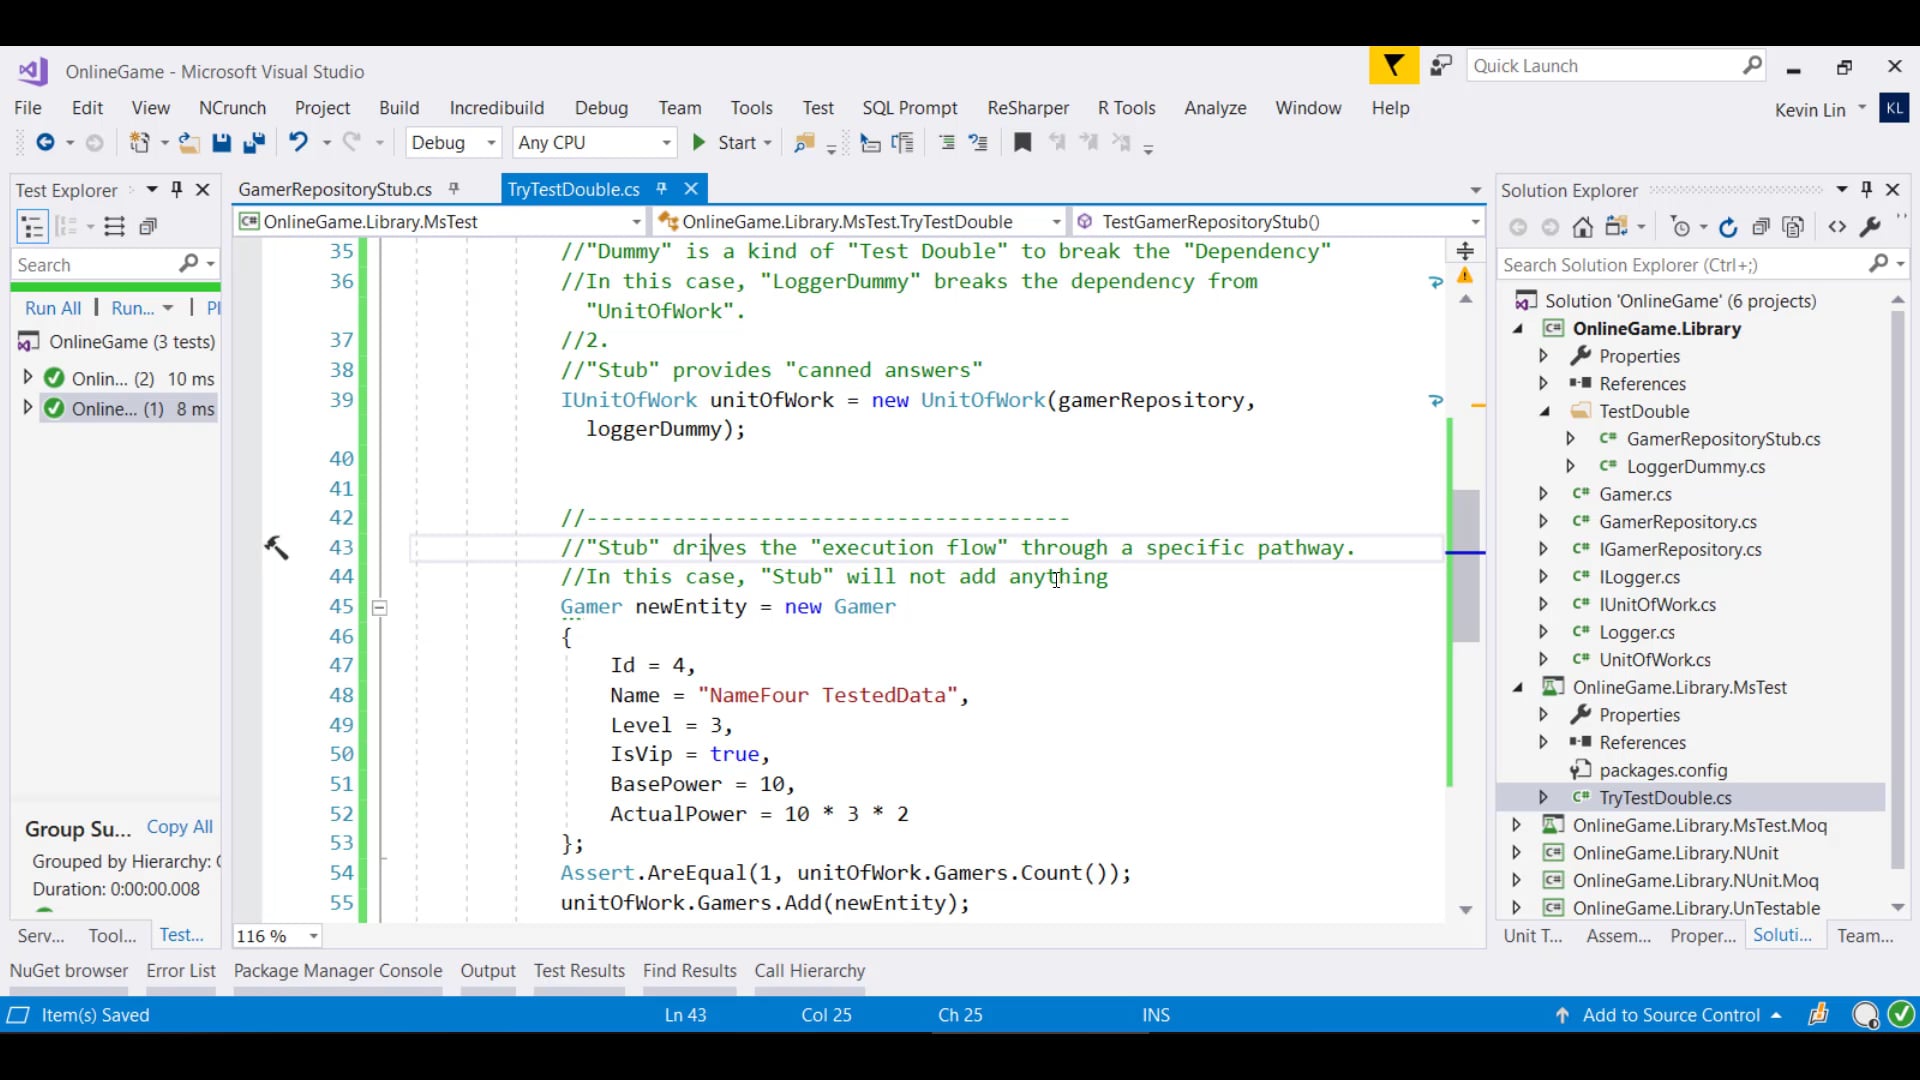Click the Save All toolbar icon
The height and width of the screenshot is (1080, 1920).
[254, 143]
